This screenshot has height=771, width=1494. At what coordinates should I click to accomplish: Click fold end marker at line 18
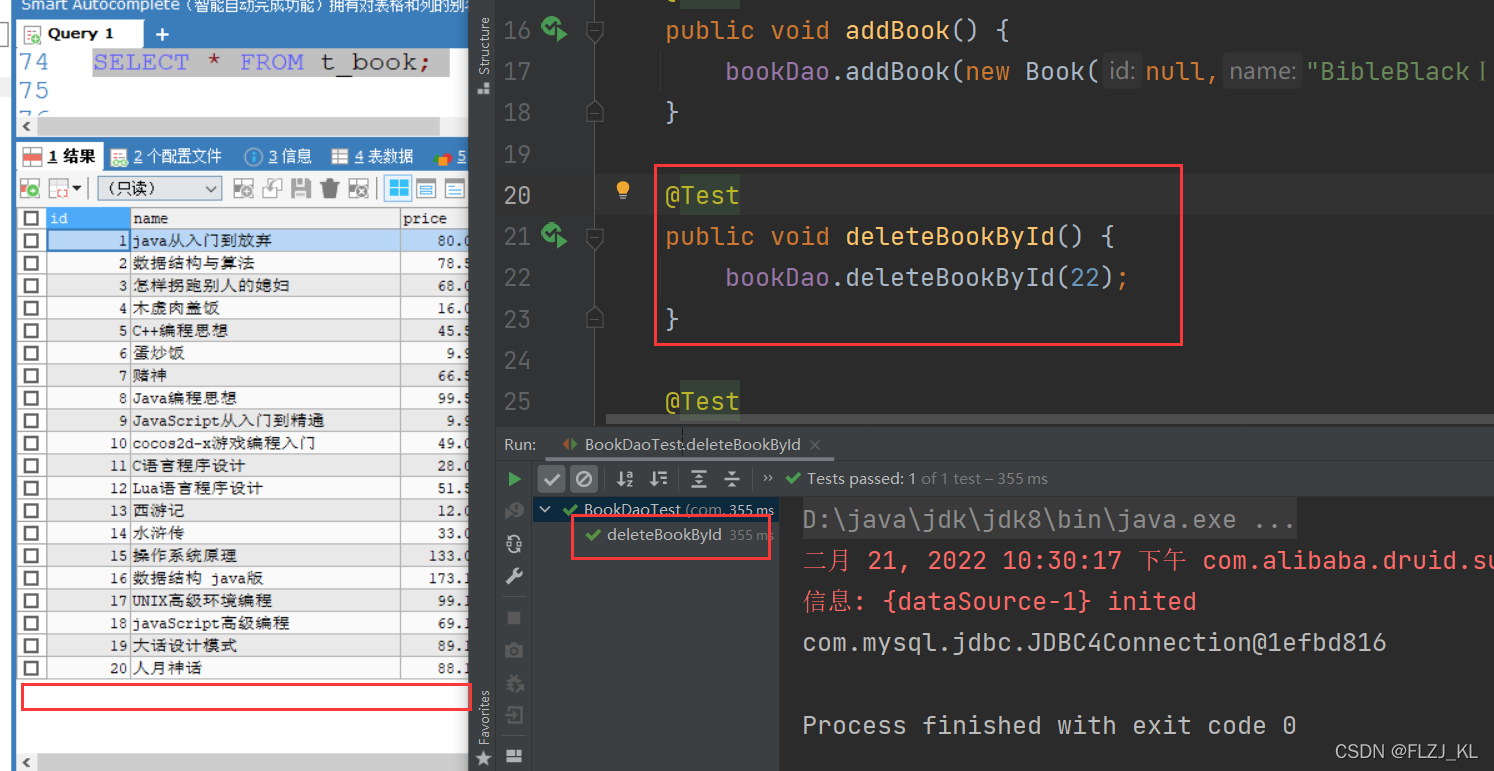tap(594, 111)
